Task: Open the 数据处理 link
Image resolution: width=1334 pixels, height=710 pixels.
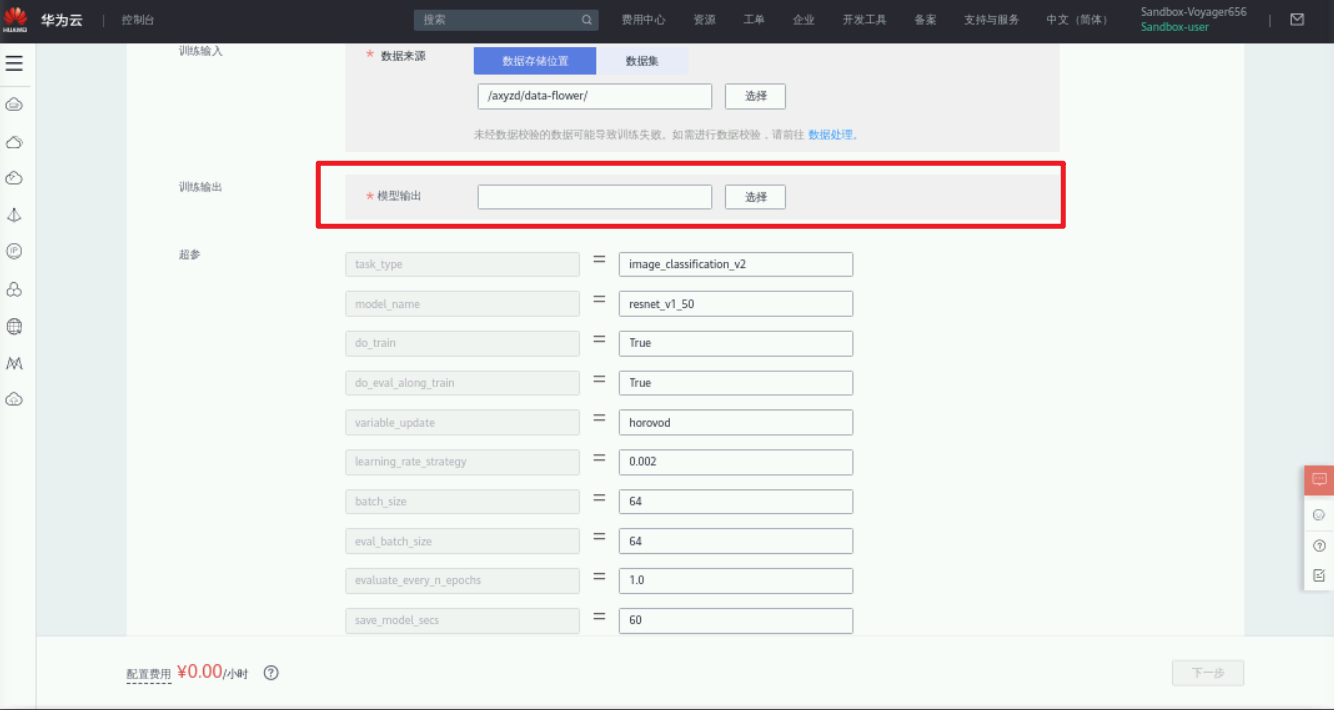Action: pos(830,134)
